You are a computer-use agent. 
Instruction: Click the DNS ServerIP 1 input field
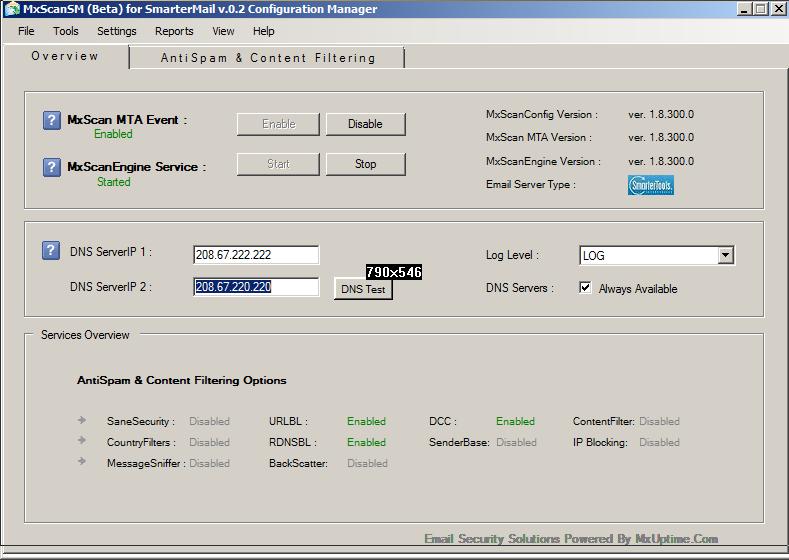[x=256, y=255]
